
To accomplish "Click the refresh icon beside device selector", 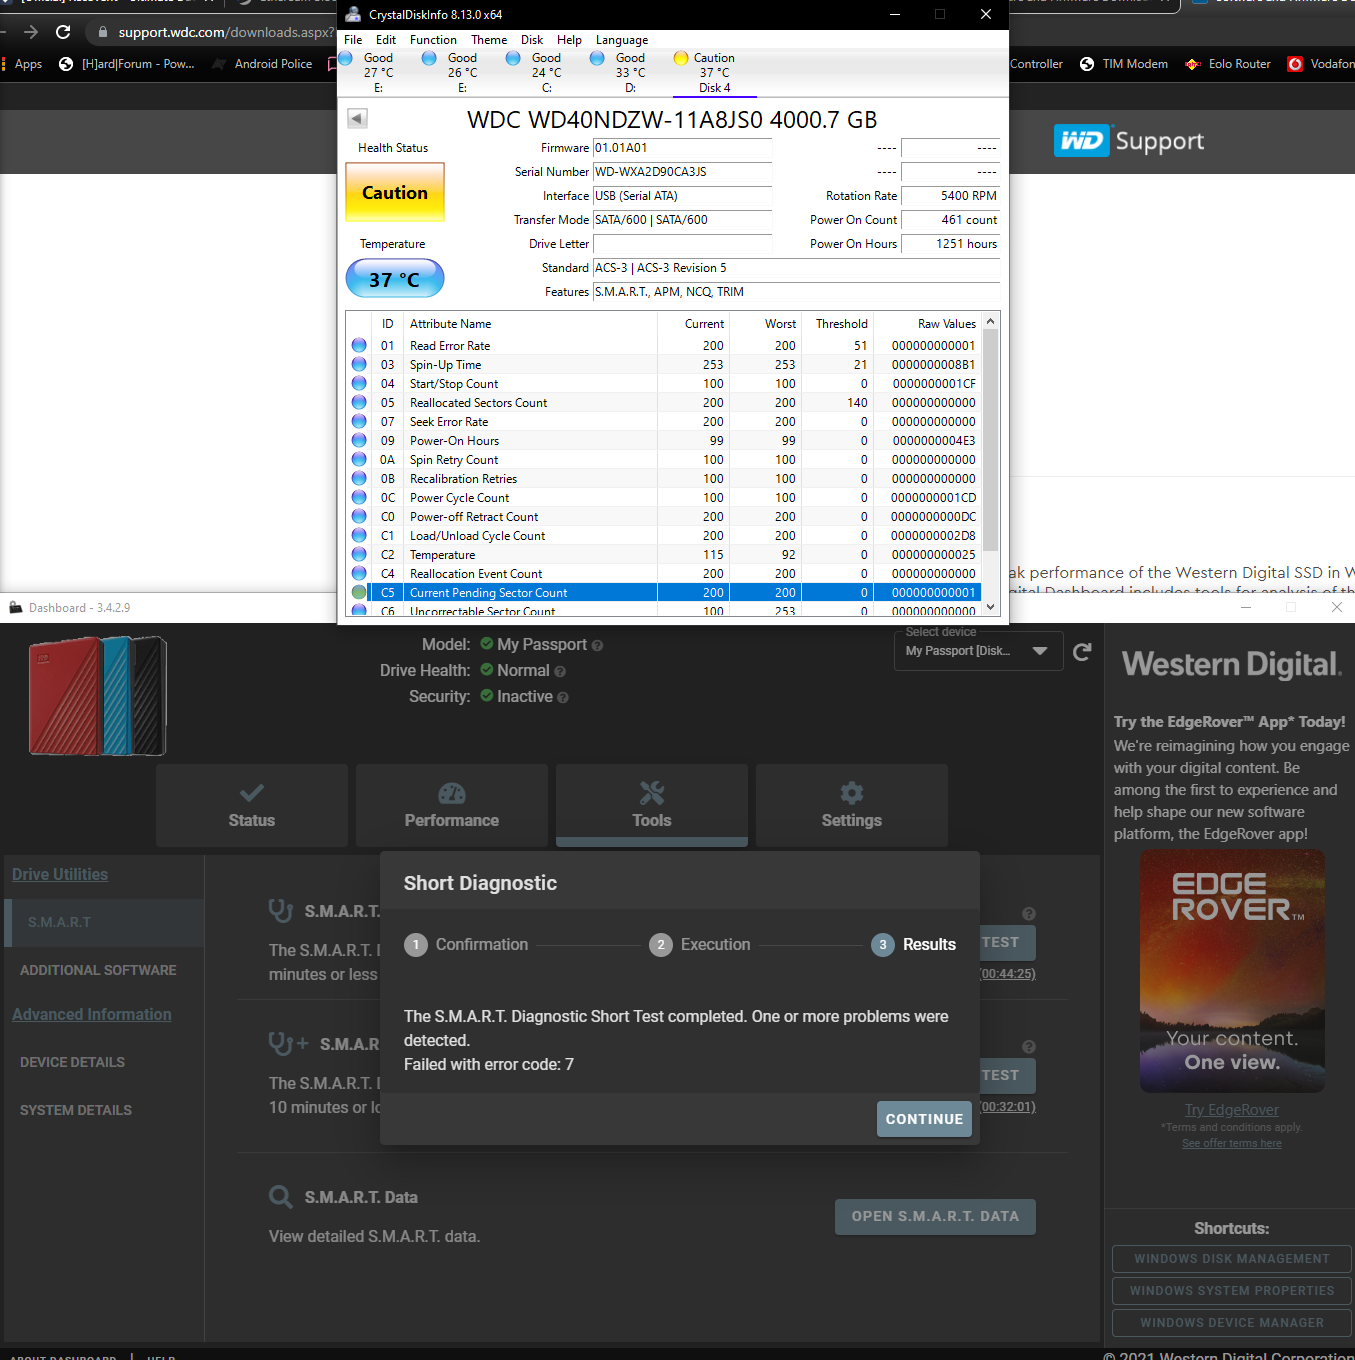I will coord(1082,652).
